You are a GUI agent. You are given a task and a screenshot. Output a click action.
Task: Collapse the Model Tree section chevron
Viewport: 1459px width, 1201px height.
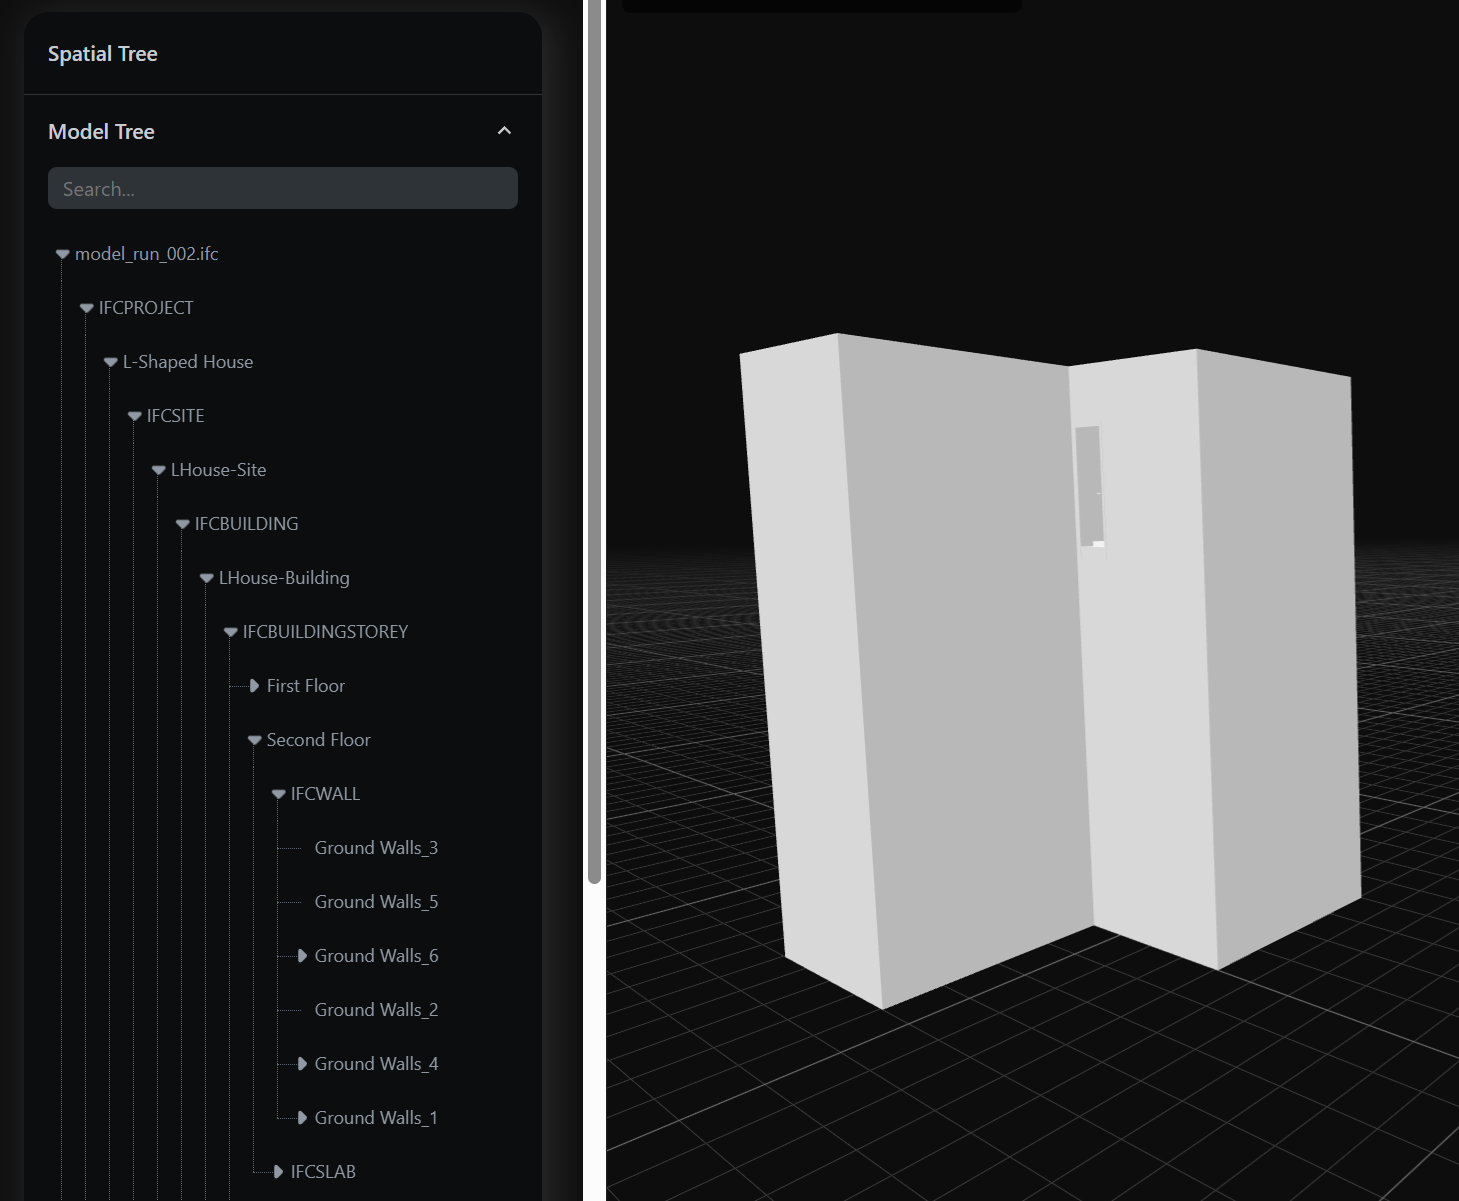[x=504, y=131]
